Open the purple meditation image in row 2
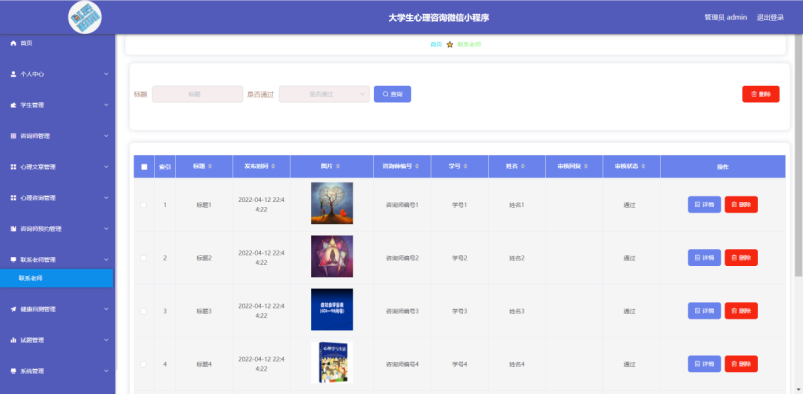Image resolution: width=803 pixels, height=394 pixels. point(332,256)
